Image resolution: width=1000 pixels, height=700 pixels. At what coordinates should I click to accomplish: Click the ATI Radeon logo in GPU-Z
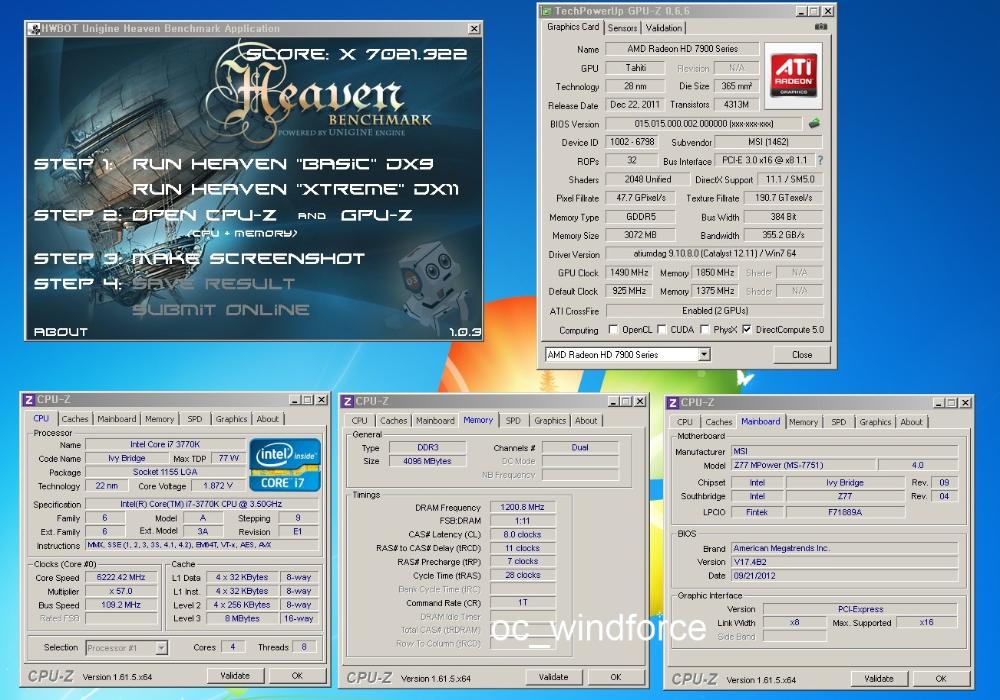(x=793, y=75)
